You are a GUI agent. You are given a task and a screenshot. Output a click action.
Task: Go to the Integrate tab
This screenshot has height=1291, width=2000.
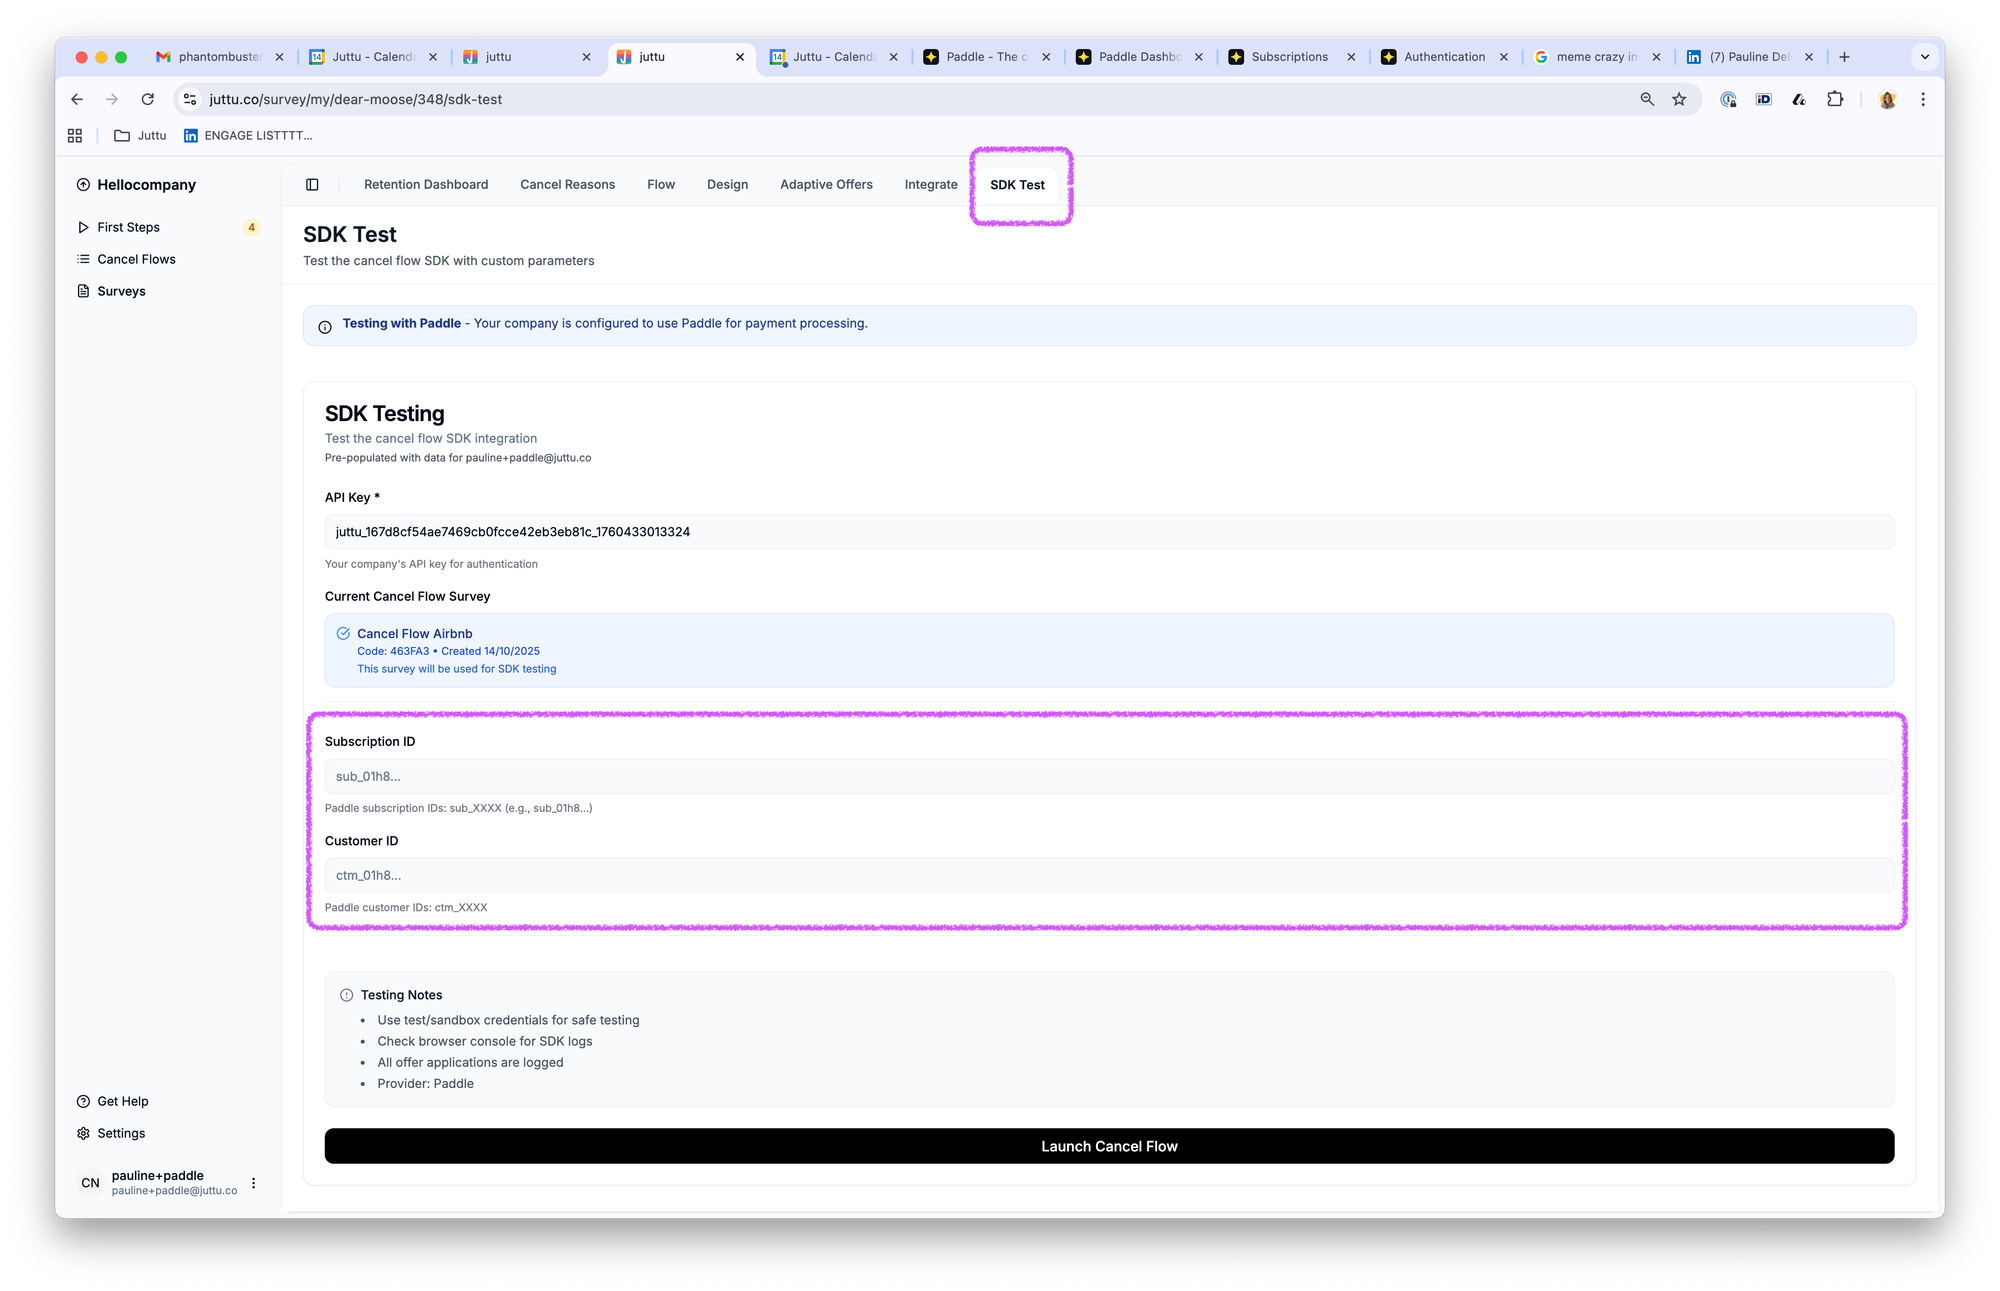pos(930,185)
